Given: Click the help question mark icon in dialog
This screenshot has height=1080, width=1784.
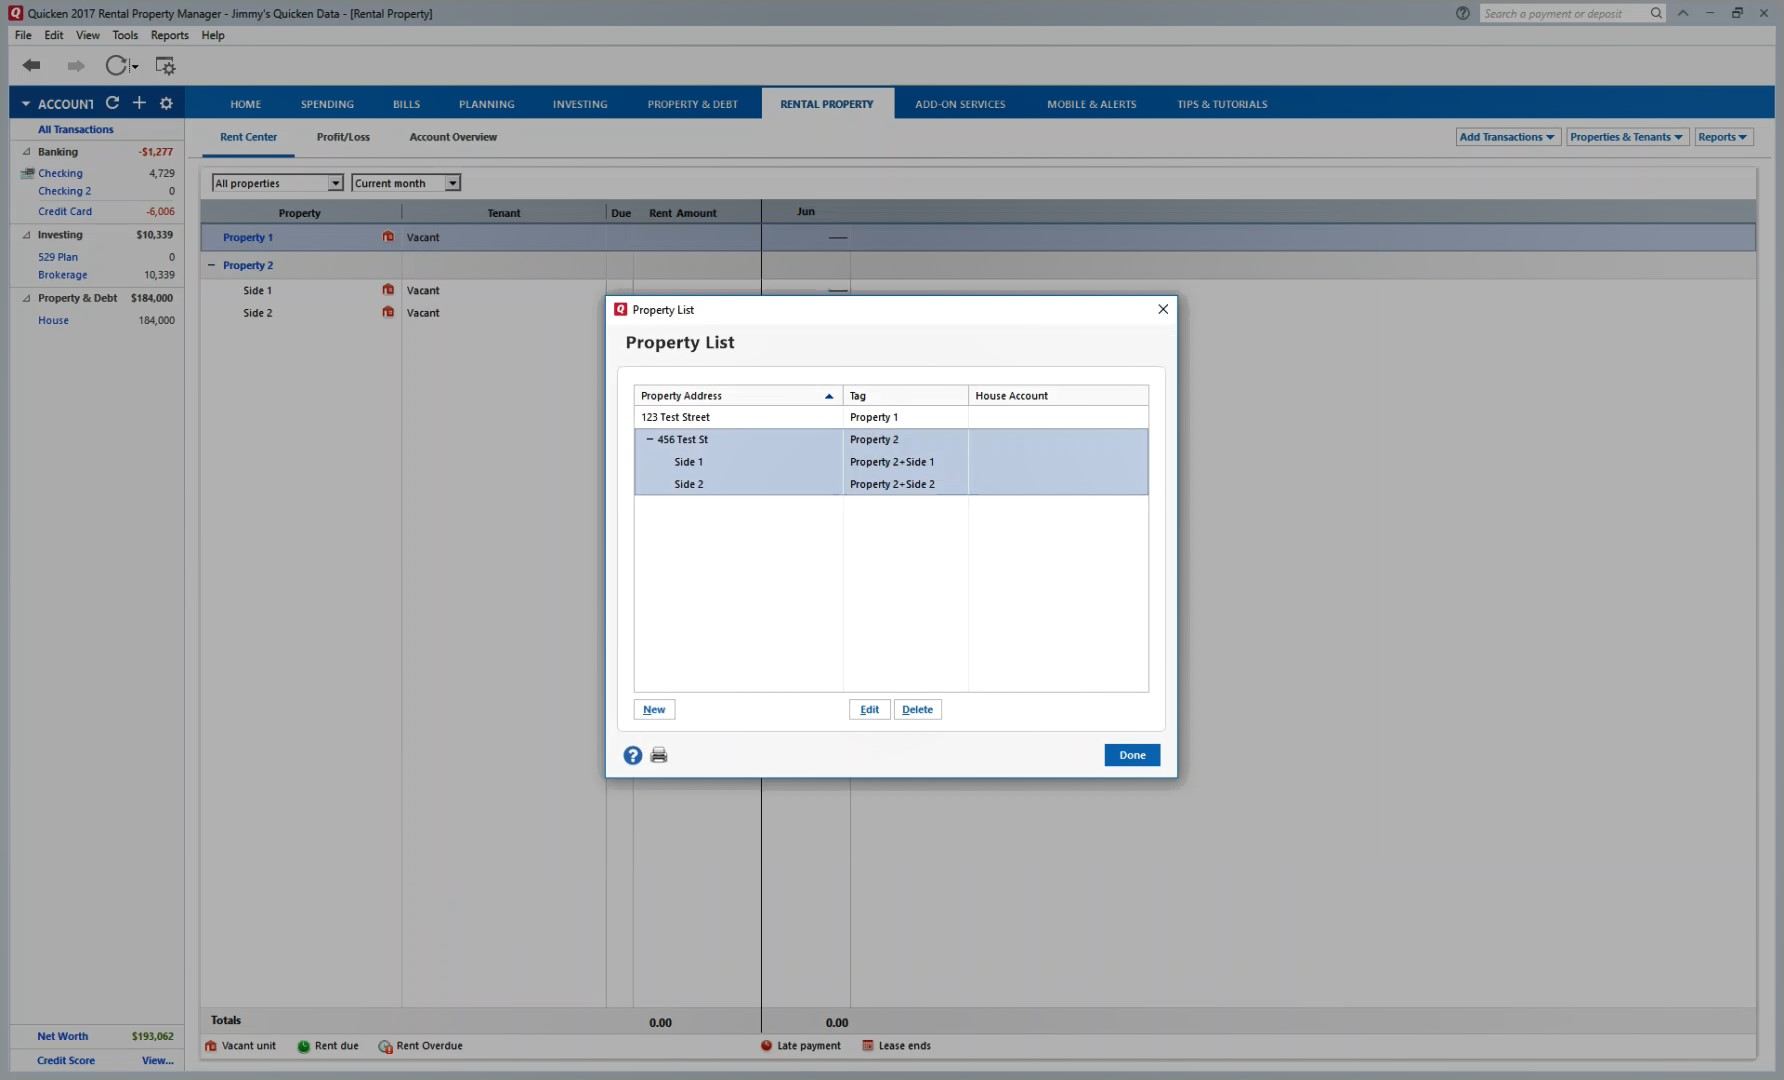Looking at the screenshot, I should 632,756.
